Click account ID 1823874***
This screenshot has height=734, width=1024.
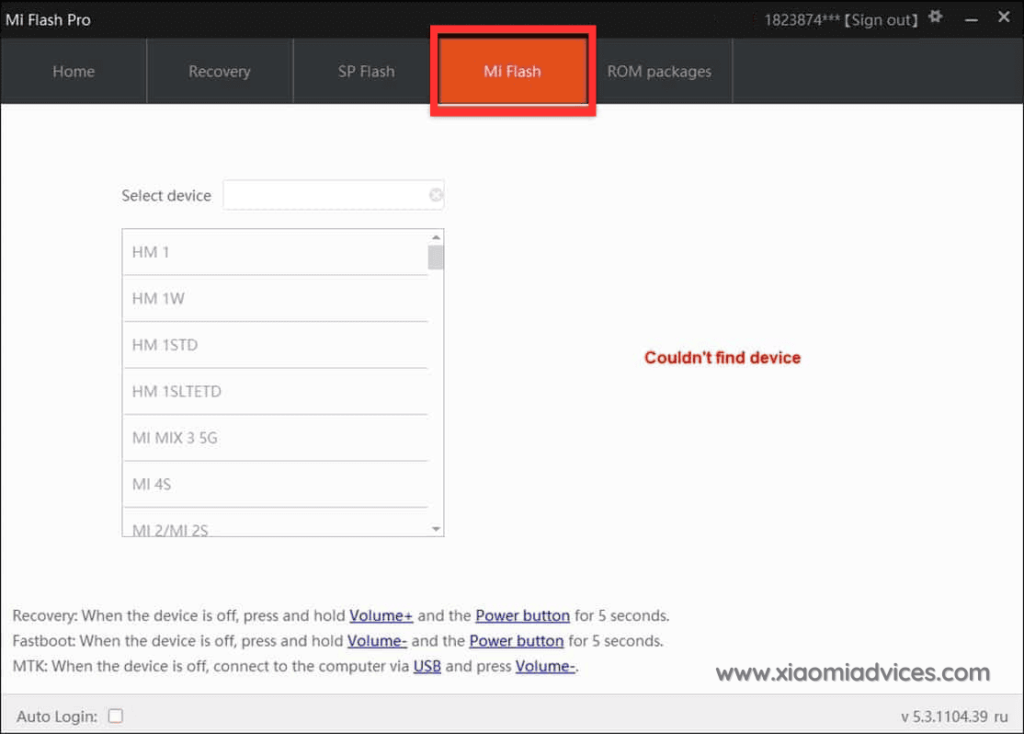coord(802,20)
